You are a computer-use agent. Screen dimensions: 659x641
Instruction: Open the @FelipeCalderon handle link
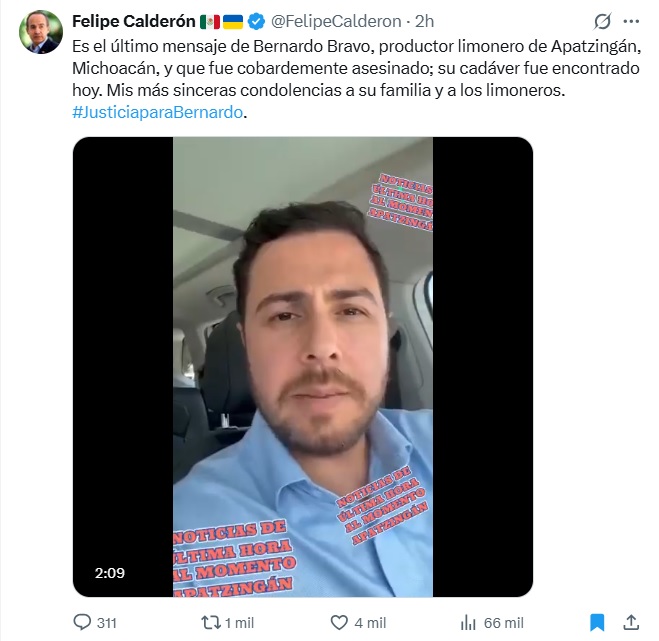coord(336,21)
